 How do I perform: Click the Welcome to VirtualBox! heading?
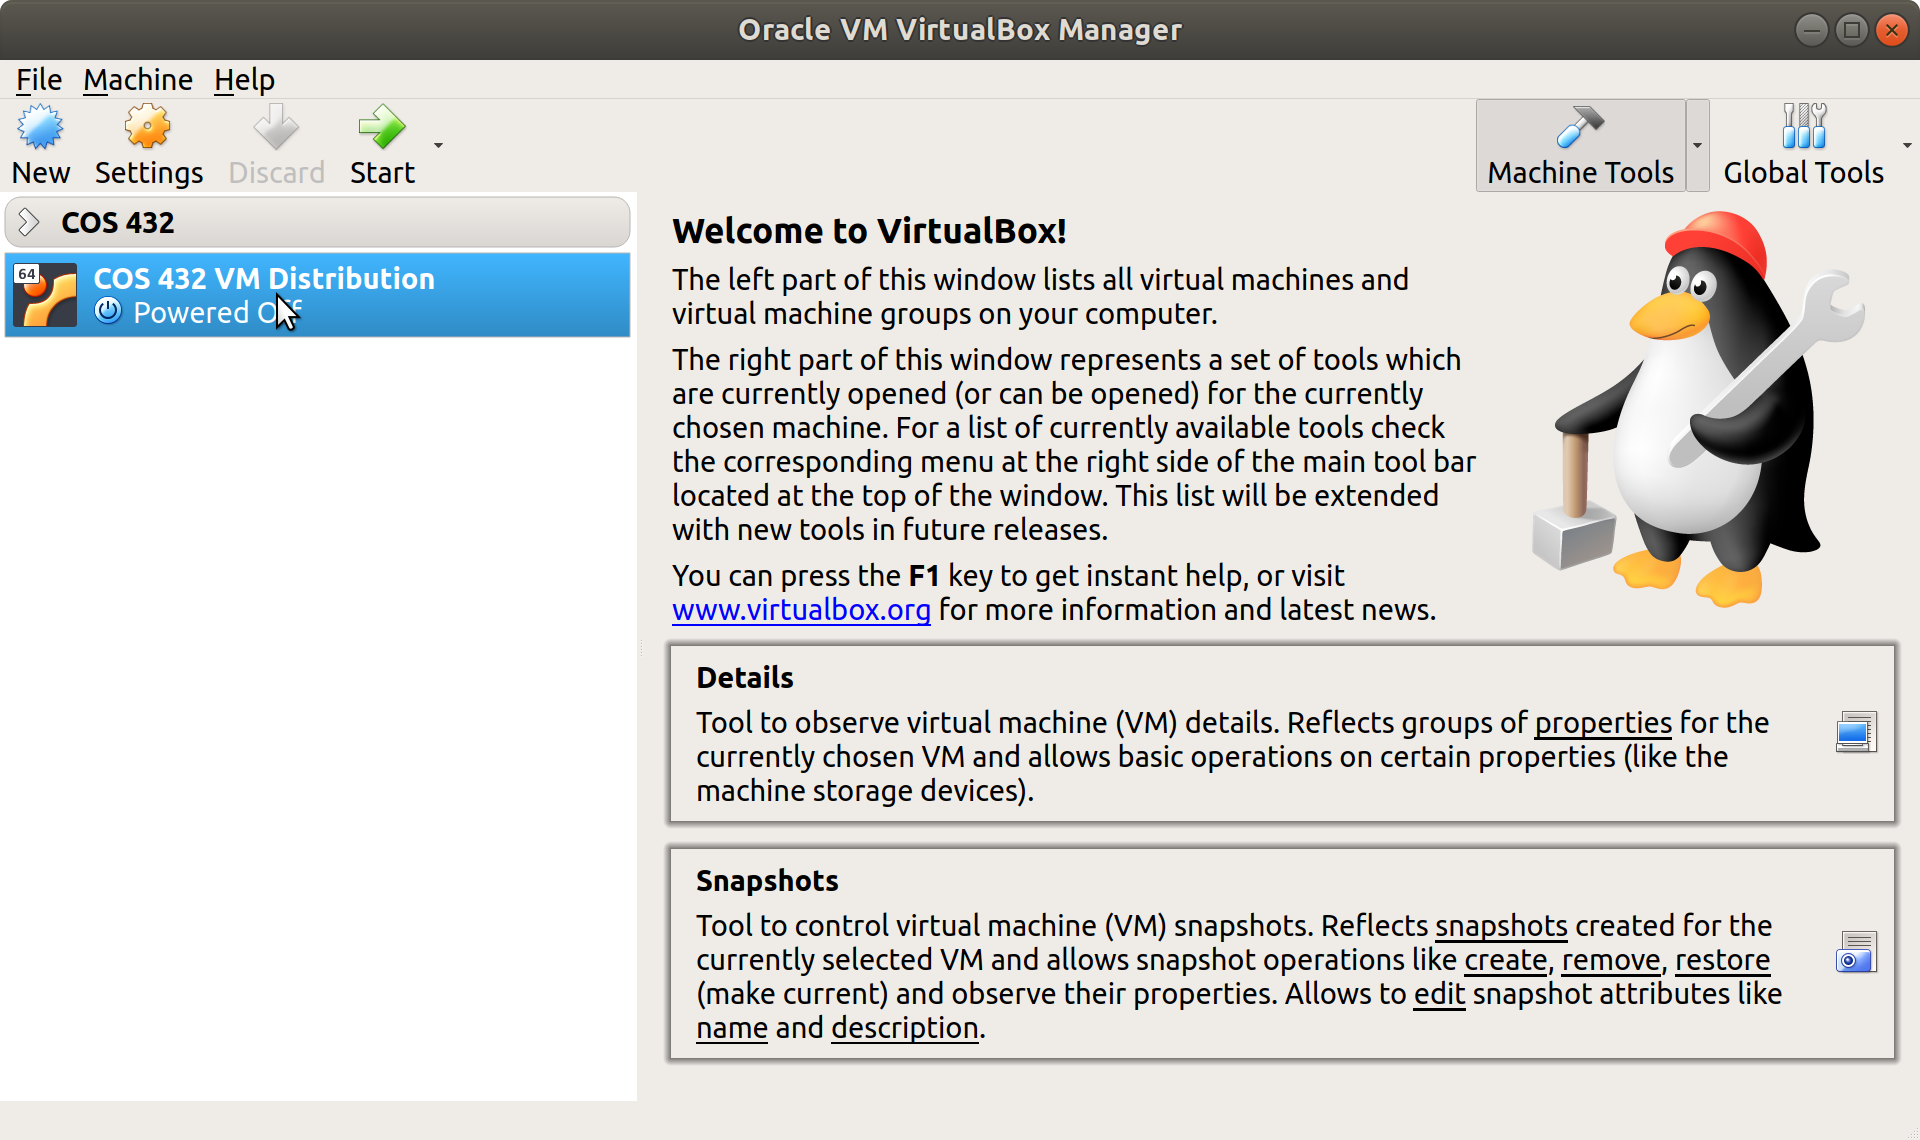pos(869,231)
